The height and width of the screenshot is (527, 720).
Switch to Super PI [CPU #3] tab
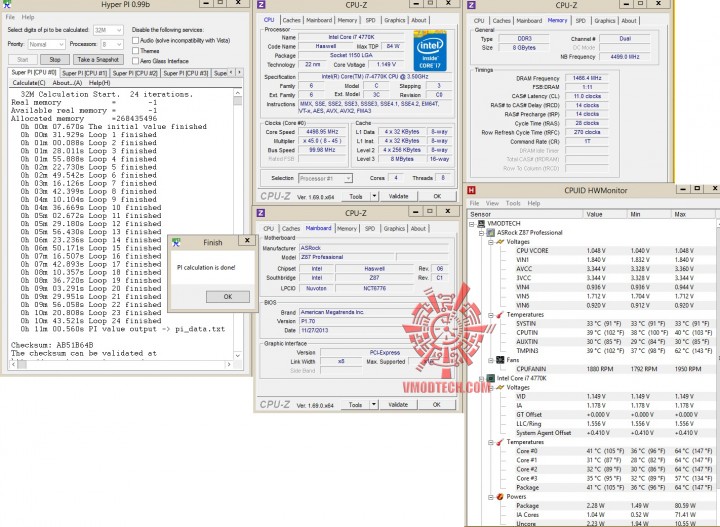coord(186,73)
